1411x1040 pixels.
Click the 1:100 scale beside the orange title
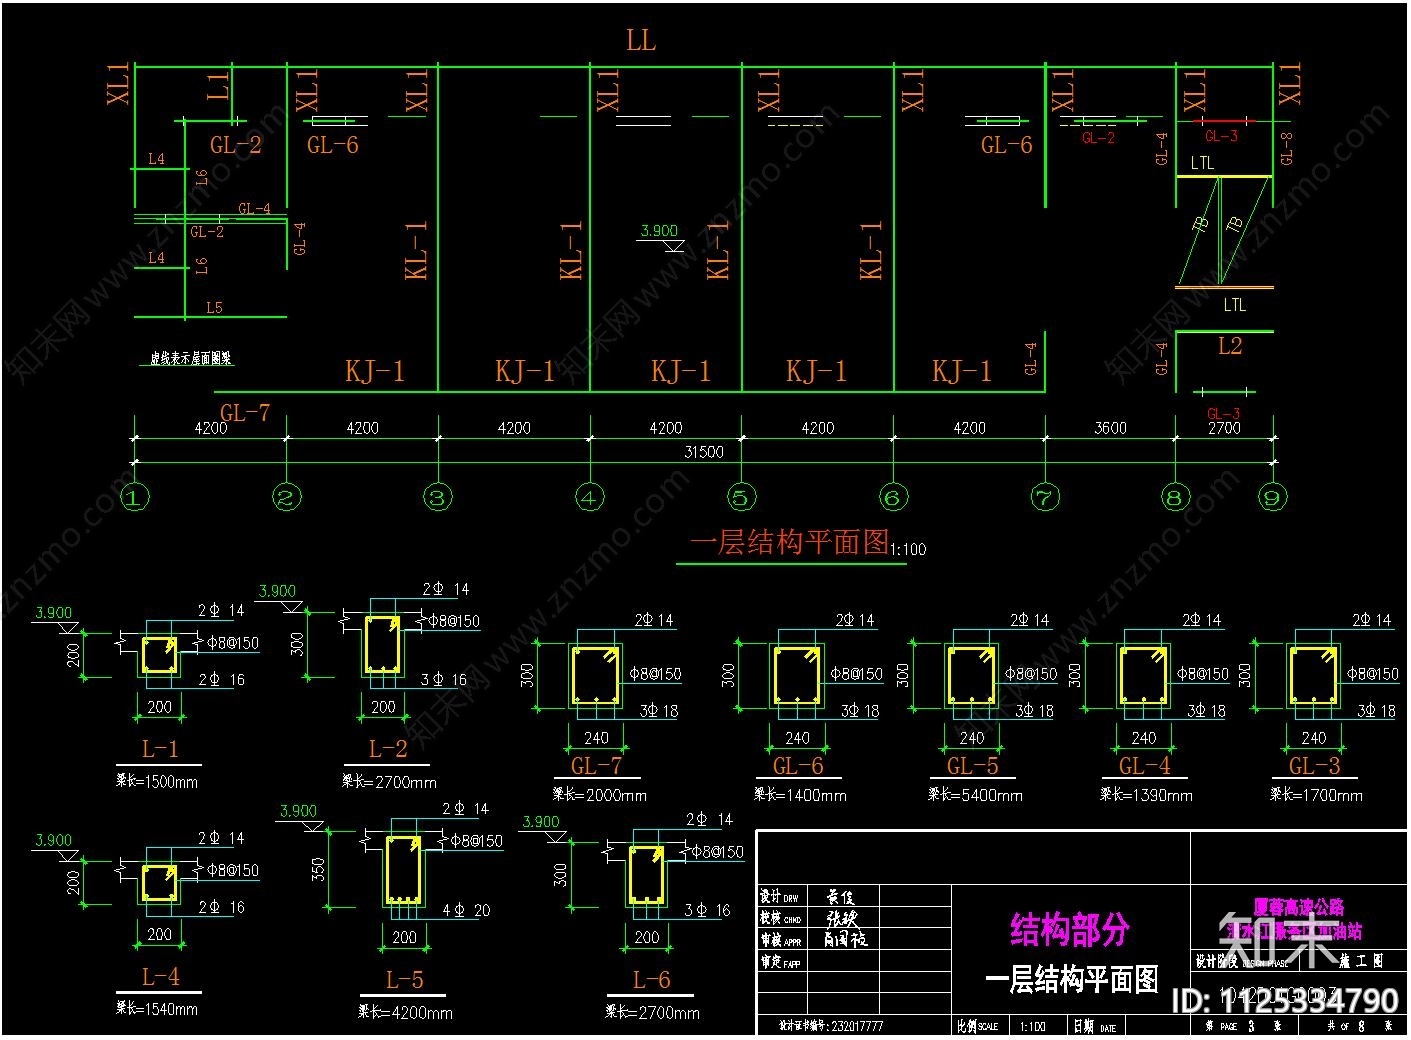click(x=908, y=549)
